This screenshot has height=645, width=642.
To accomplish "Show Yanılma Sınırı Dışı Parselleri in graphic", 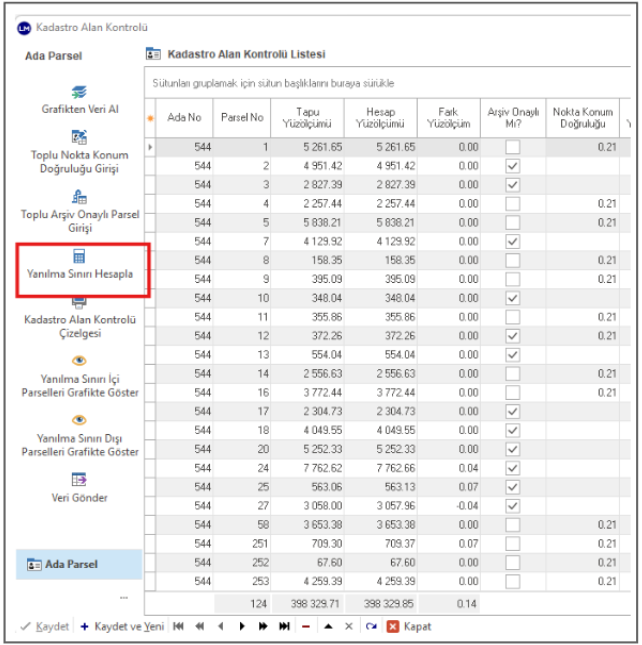I will click(80, 420).
